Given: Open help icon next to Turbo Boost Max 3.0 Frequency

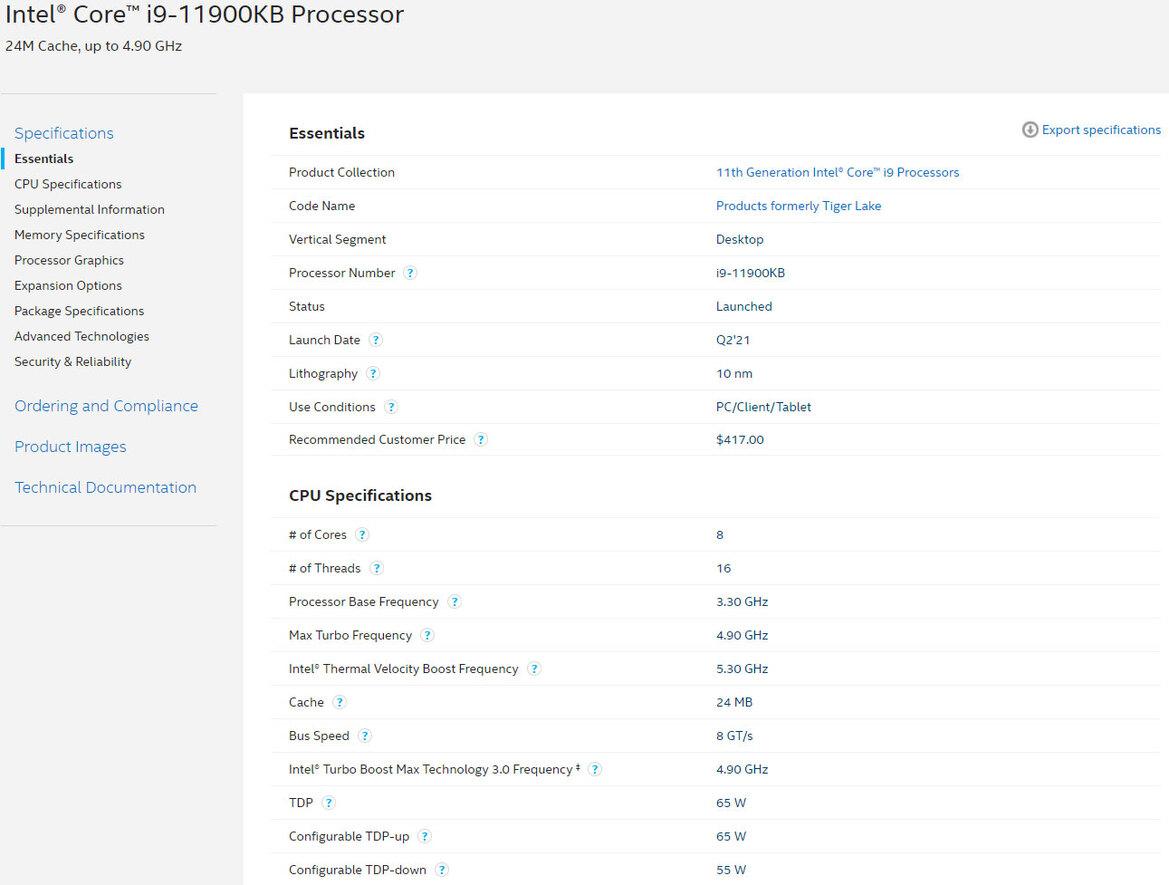Looking at the screenshot, I should click(x=594, y=769).
